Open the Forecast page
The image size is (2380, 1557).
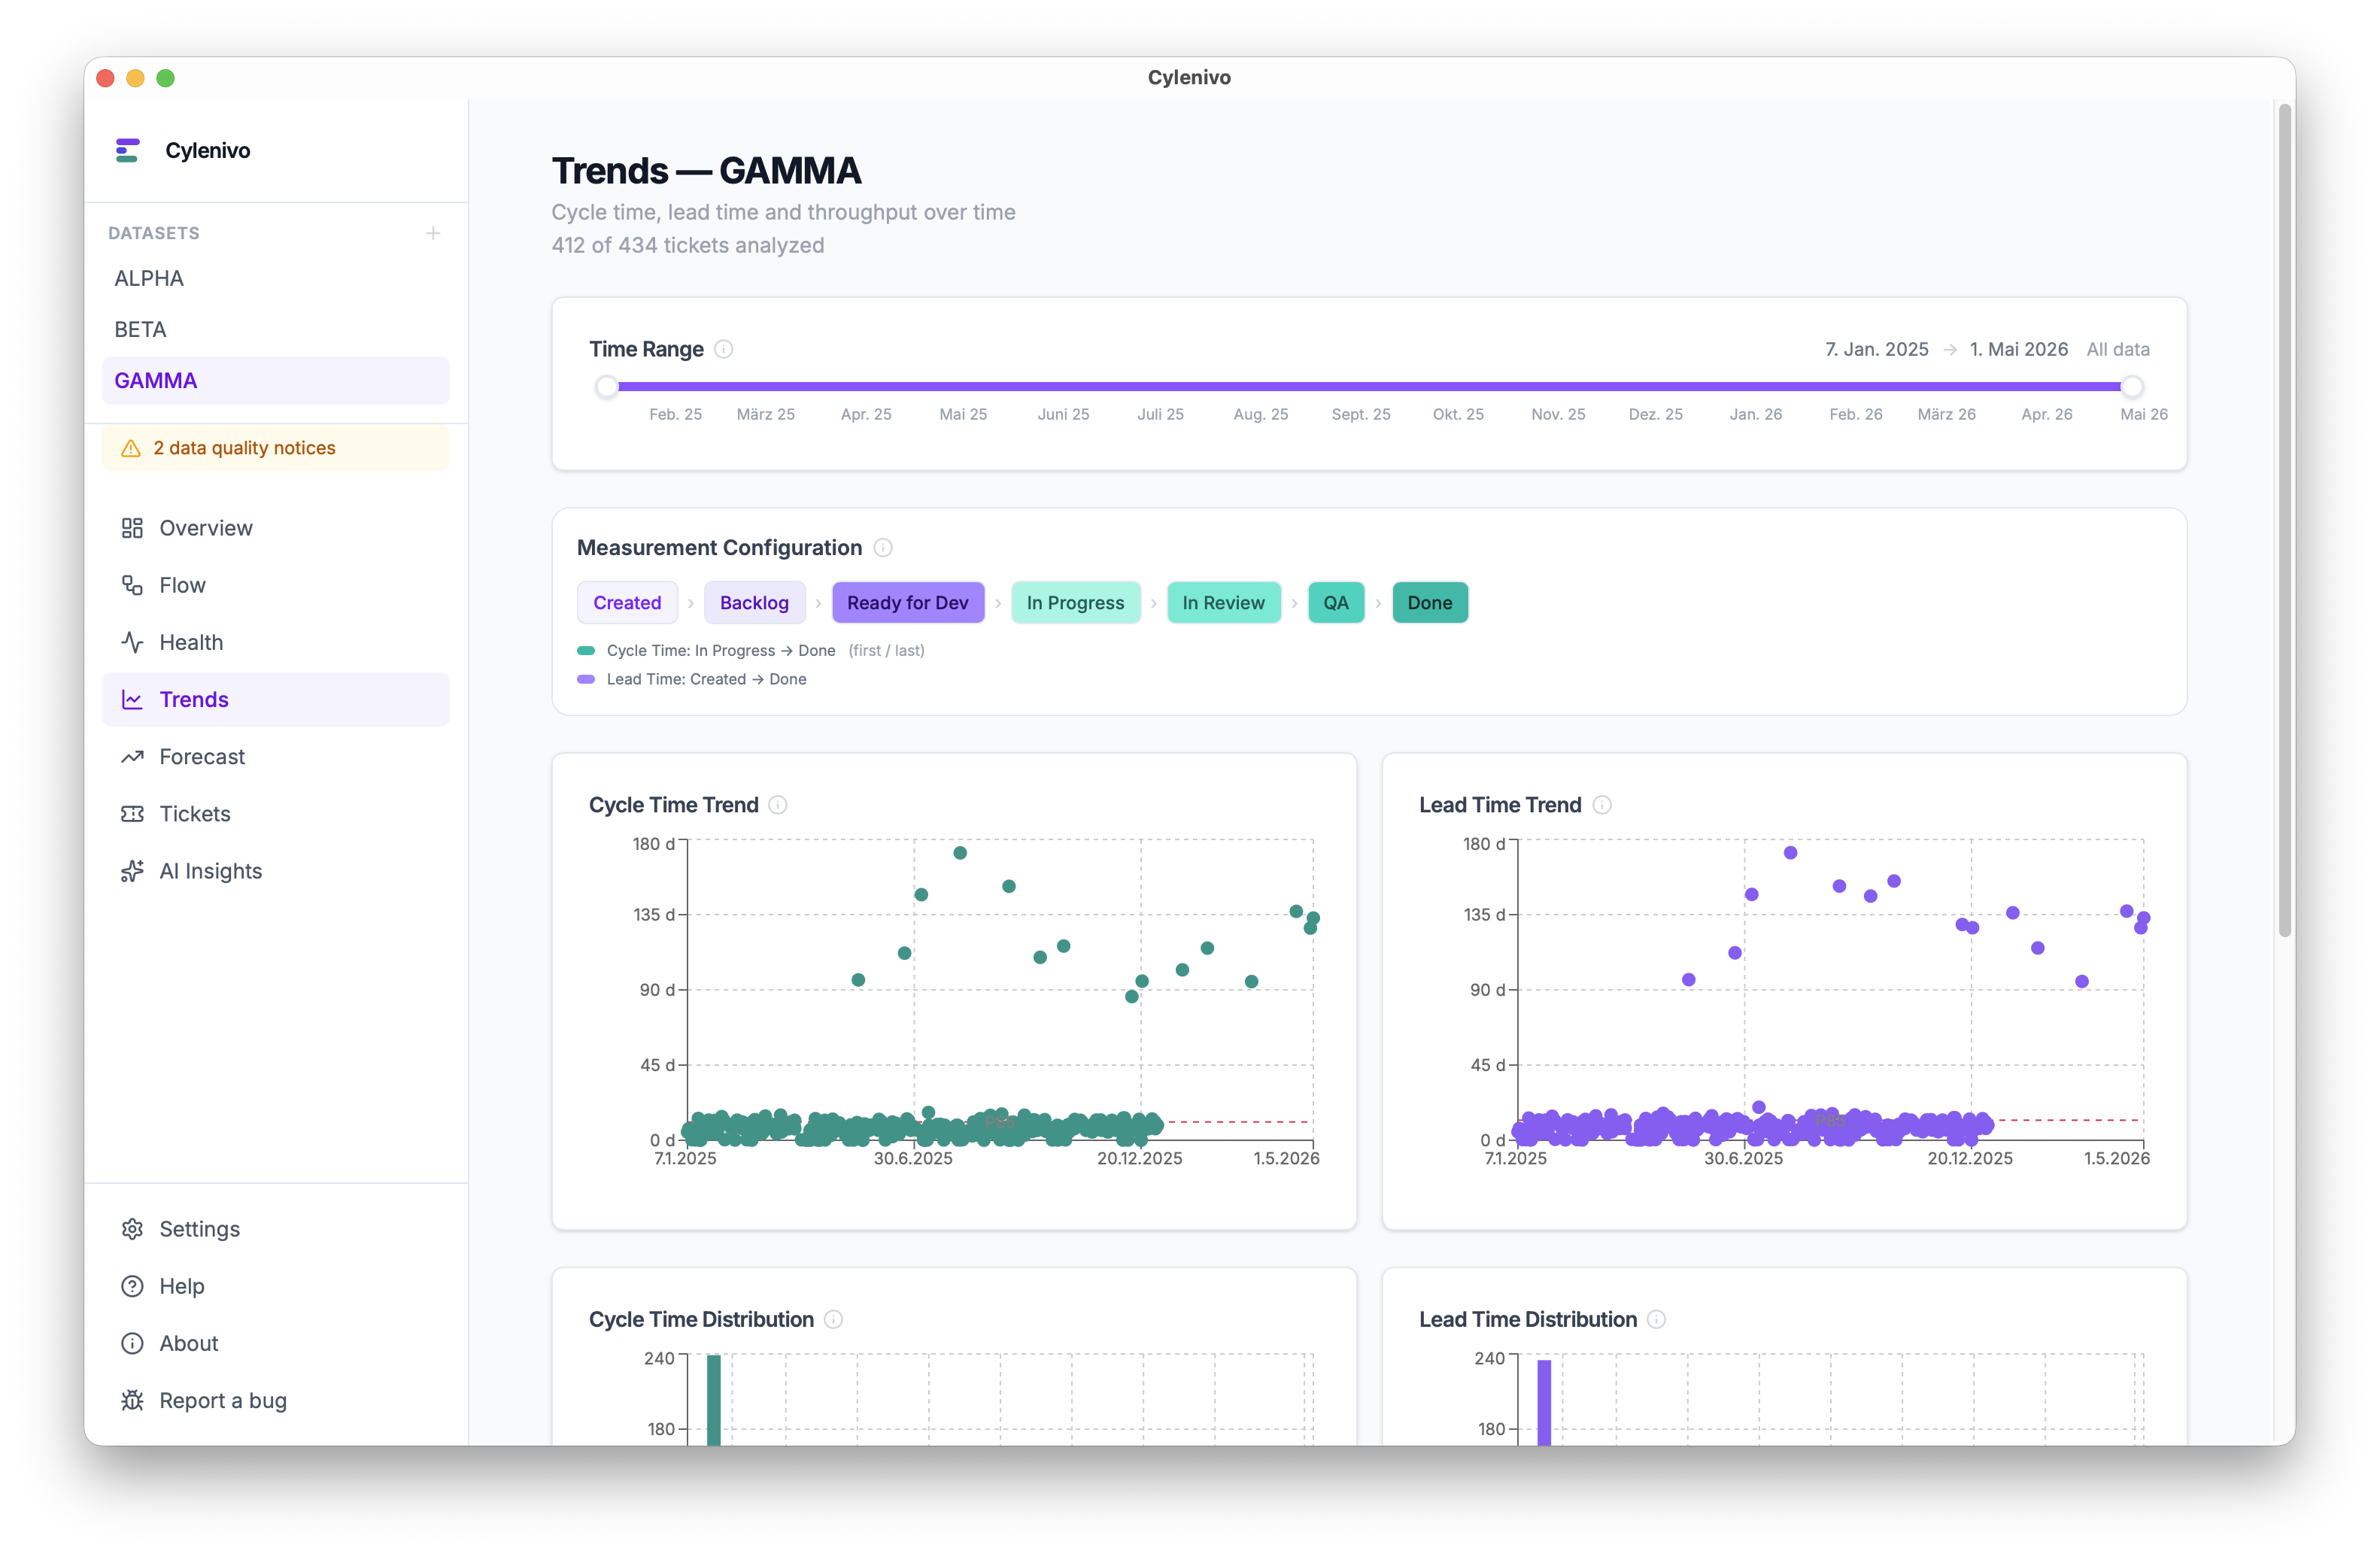click(202, 757)
